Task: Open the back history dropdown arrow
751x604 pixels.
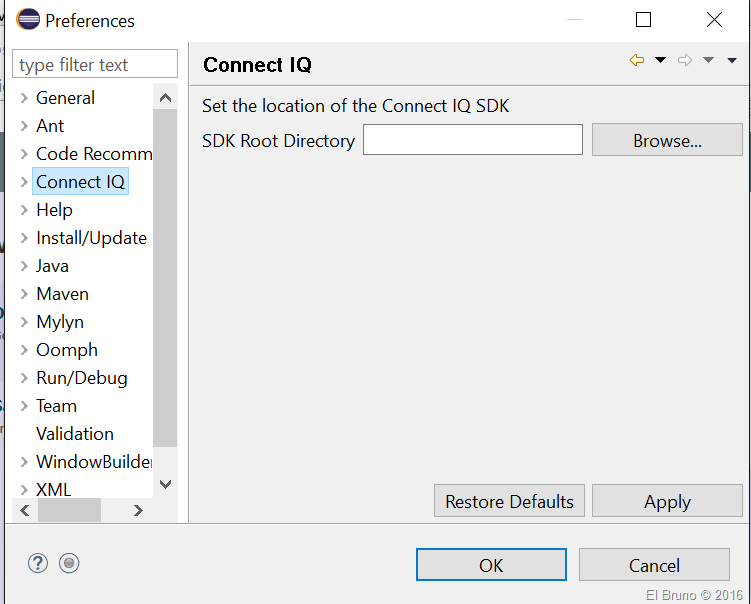Action: (x=660, y=61)
